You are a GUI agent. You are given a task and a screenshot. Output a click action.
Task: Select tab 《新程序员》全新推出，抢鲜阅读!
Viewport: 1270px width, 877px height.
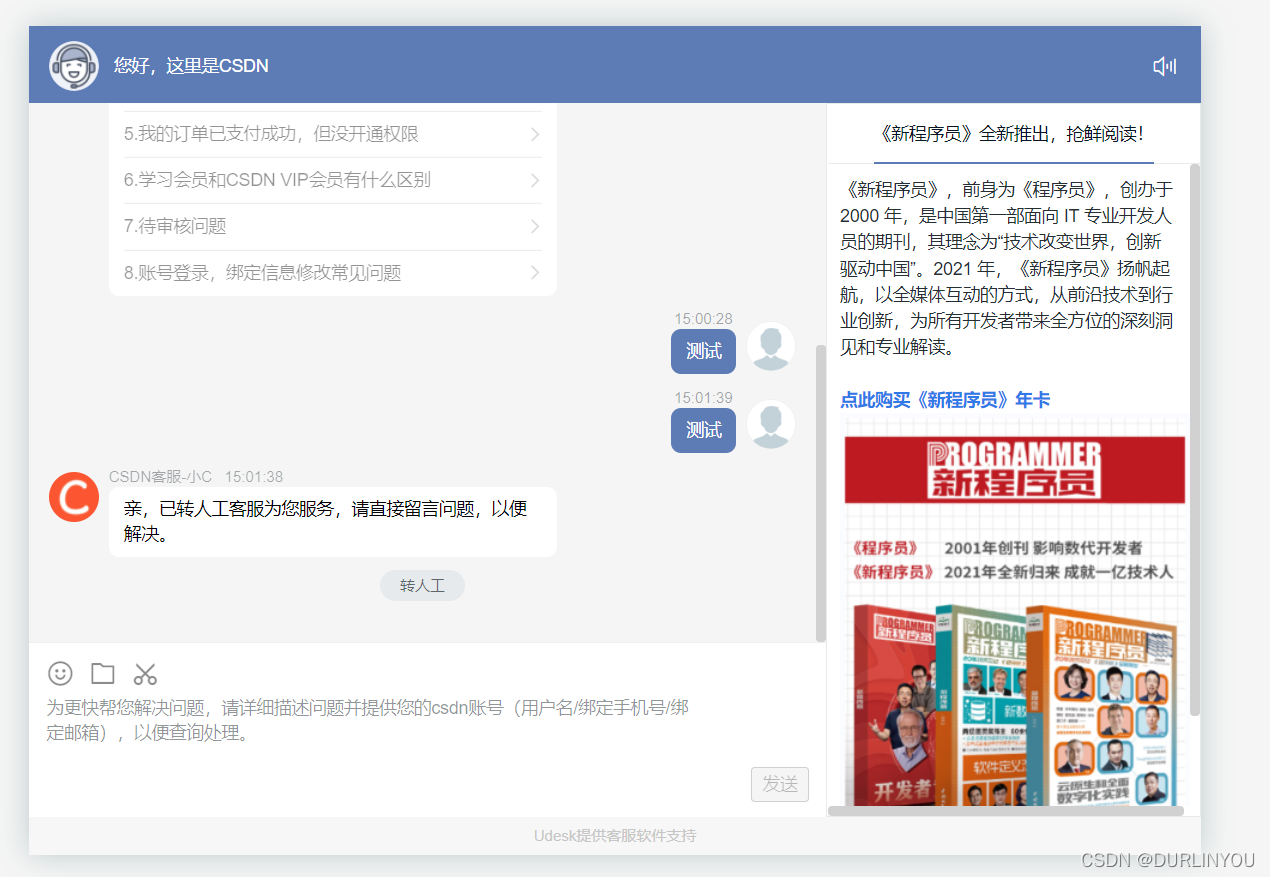[x=1013, y=134]
